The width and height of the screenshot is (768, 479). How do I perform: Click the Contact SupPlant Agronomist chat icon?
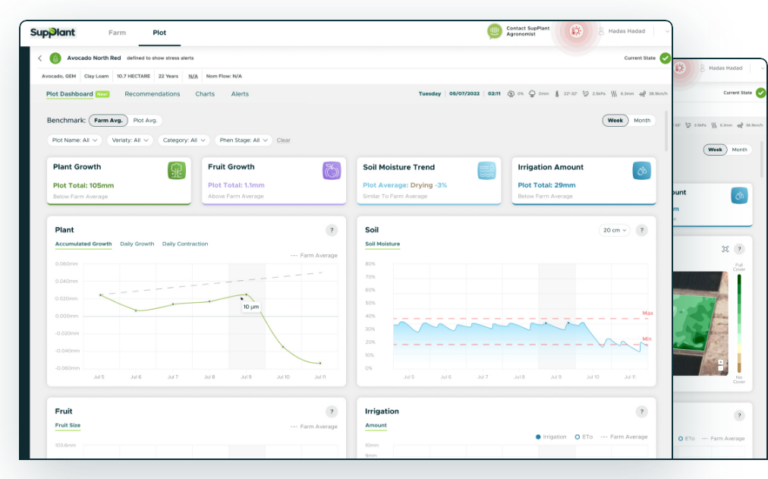(x=494, y=32)
